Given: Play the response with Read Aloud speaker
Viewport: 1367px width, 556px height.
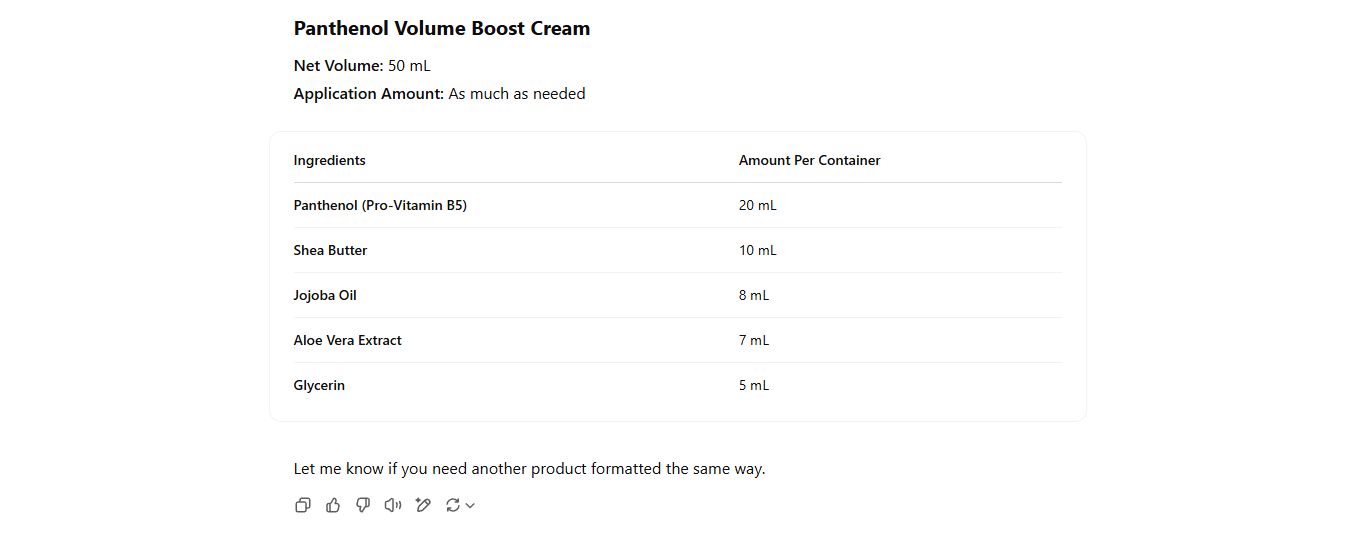Looking at the screenshot, I should (393, 506).
